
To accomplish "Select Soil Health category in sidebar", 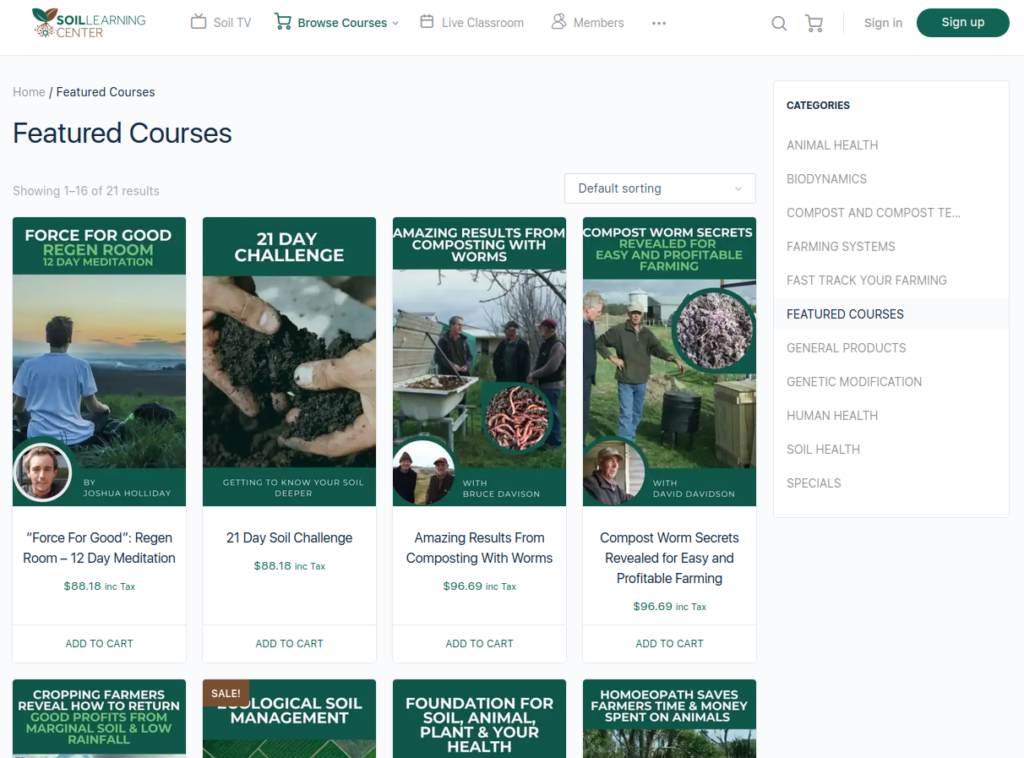I will pyautogui.click(x=823, y=449).
